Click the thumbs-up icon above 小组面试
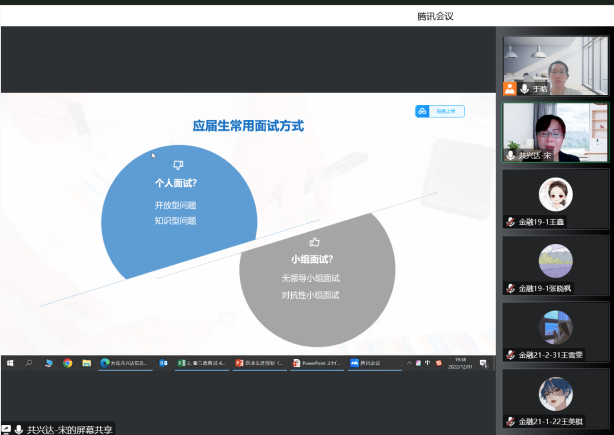The height and width of the screenshot is (435, 614). click(x=313, y=241)
